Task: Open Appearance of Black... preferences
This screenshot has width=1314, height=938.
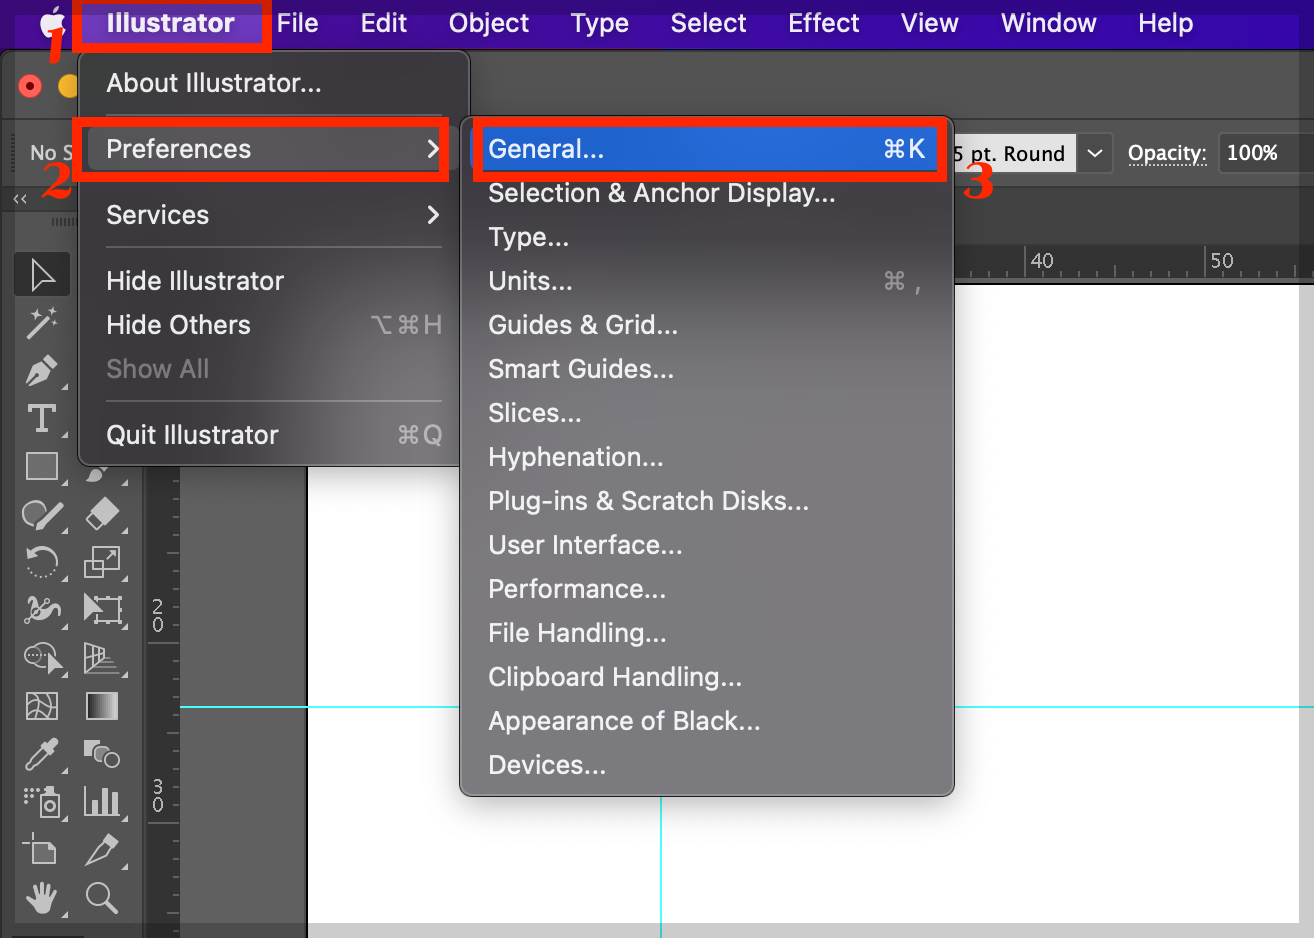Action: [708, 721]
